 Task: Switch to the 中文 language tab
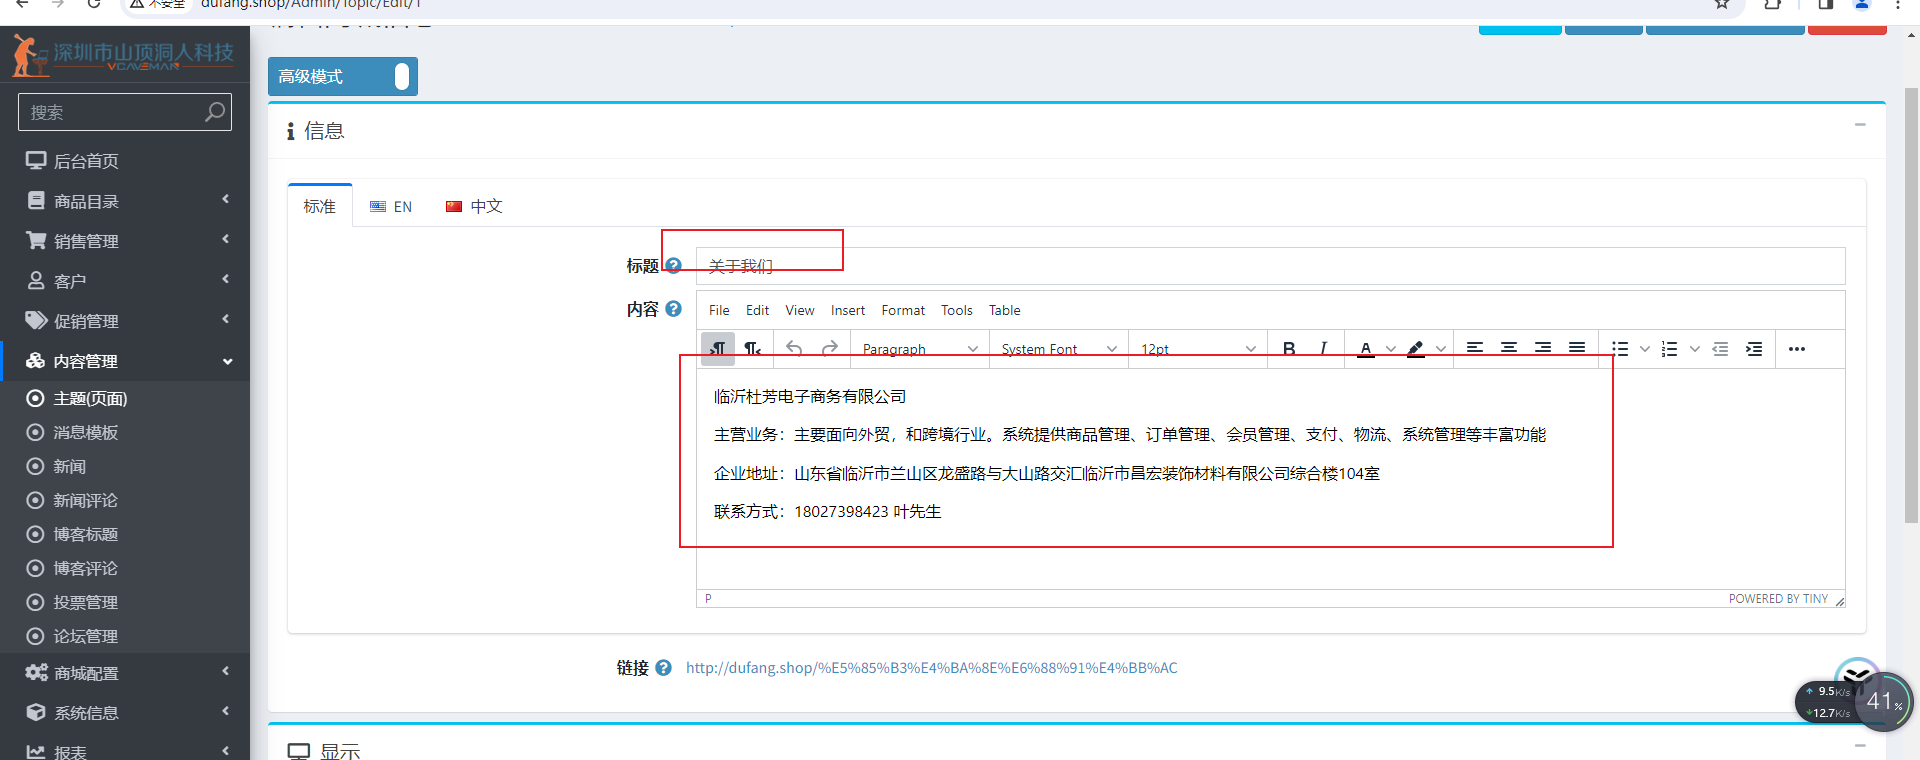474,206
